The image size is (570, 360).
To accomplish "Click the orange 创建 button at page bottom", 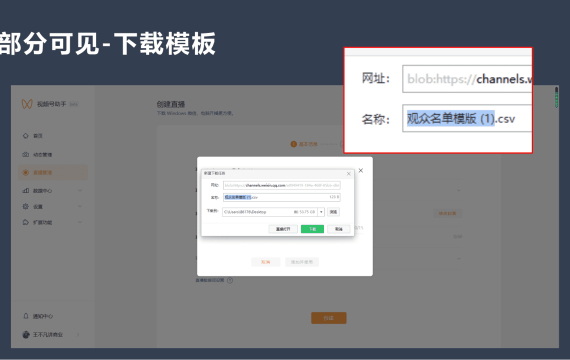I will [x=329, y=318].
